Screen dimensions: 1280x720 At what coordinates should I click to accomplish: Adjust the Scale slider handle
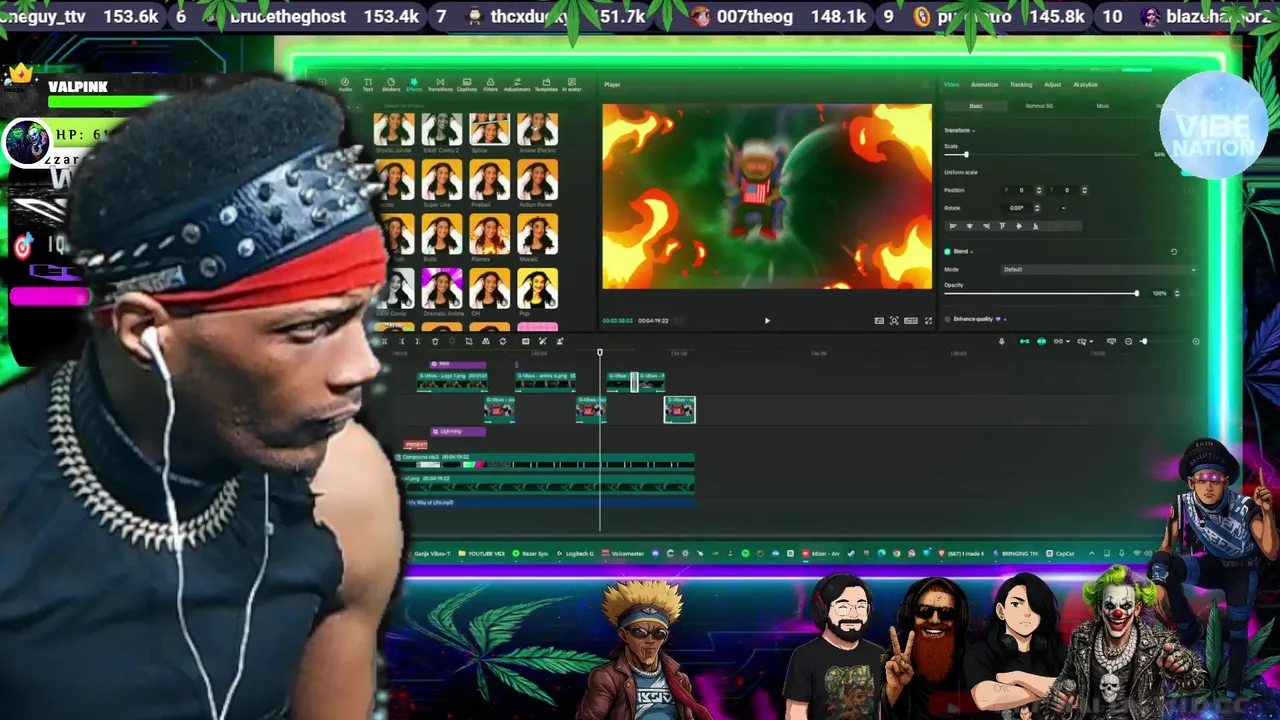pyautogui.click(x=966, y=154)
